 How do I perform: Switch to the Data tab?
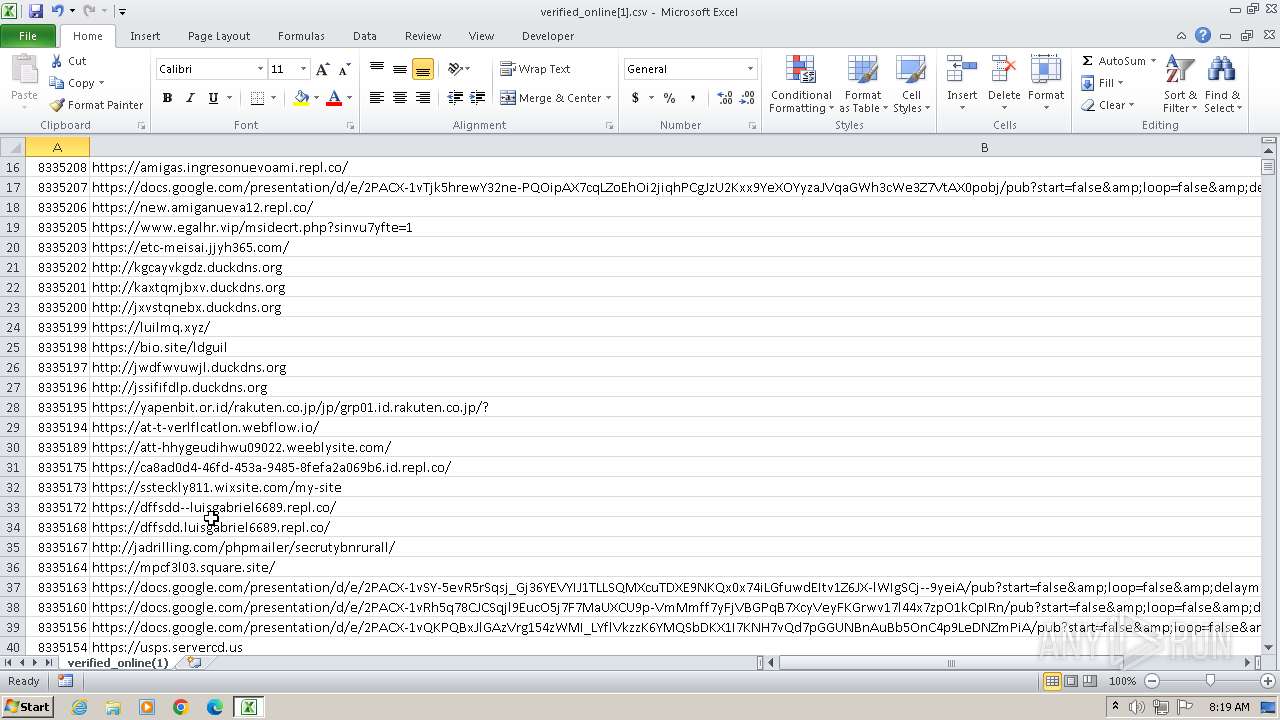(x=365, y=36)
